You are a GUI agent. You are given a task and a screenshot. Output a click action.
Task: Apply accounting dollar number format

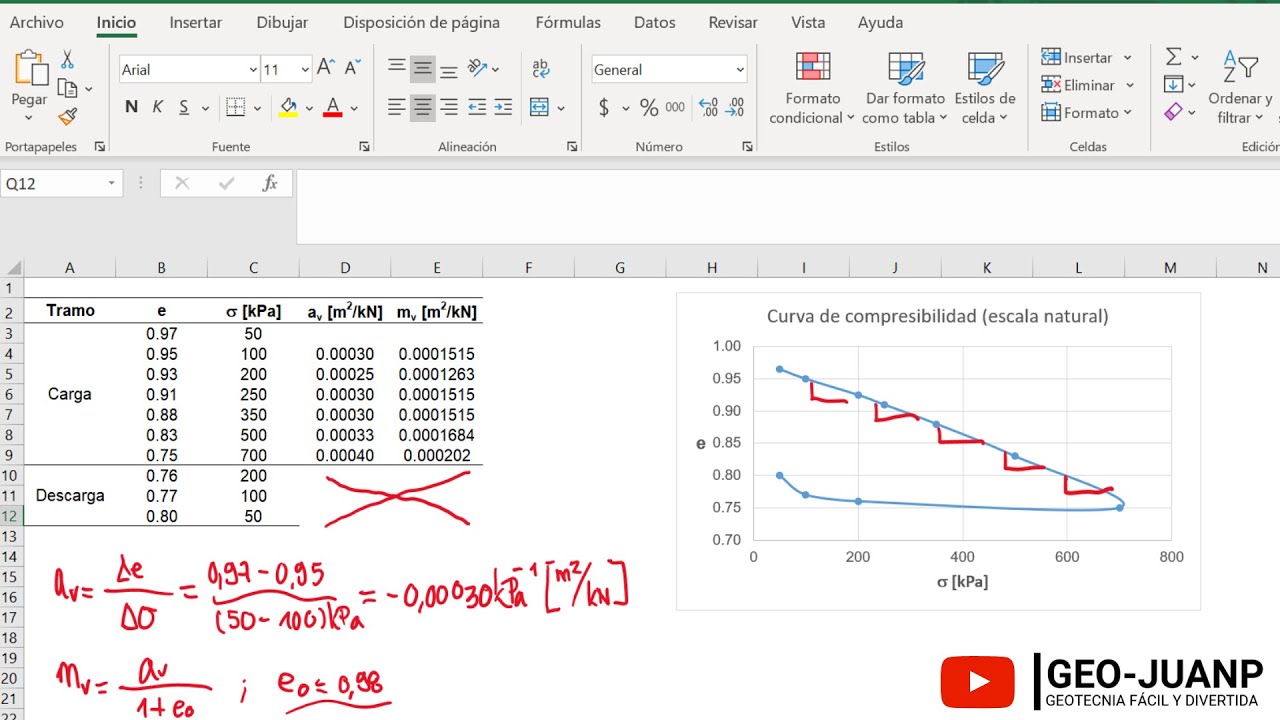point(604,107)
